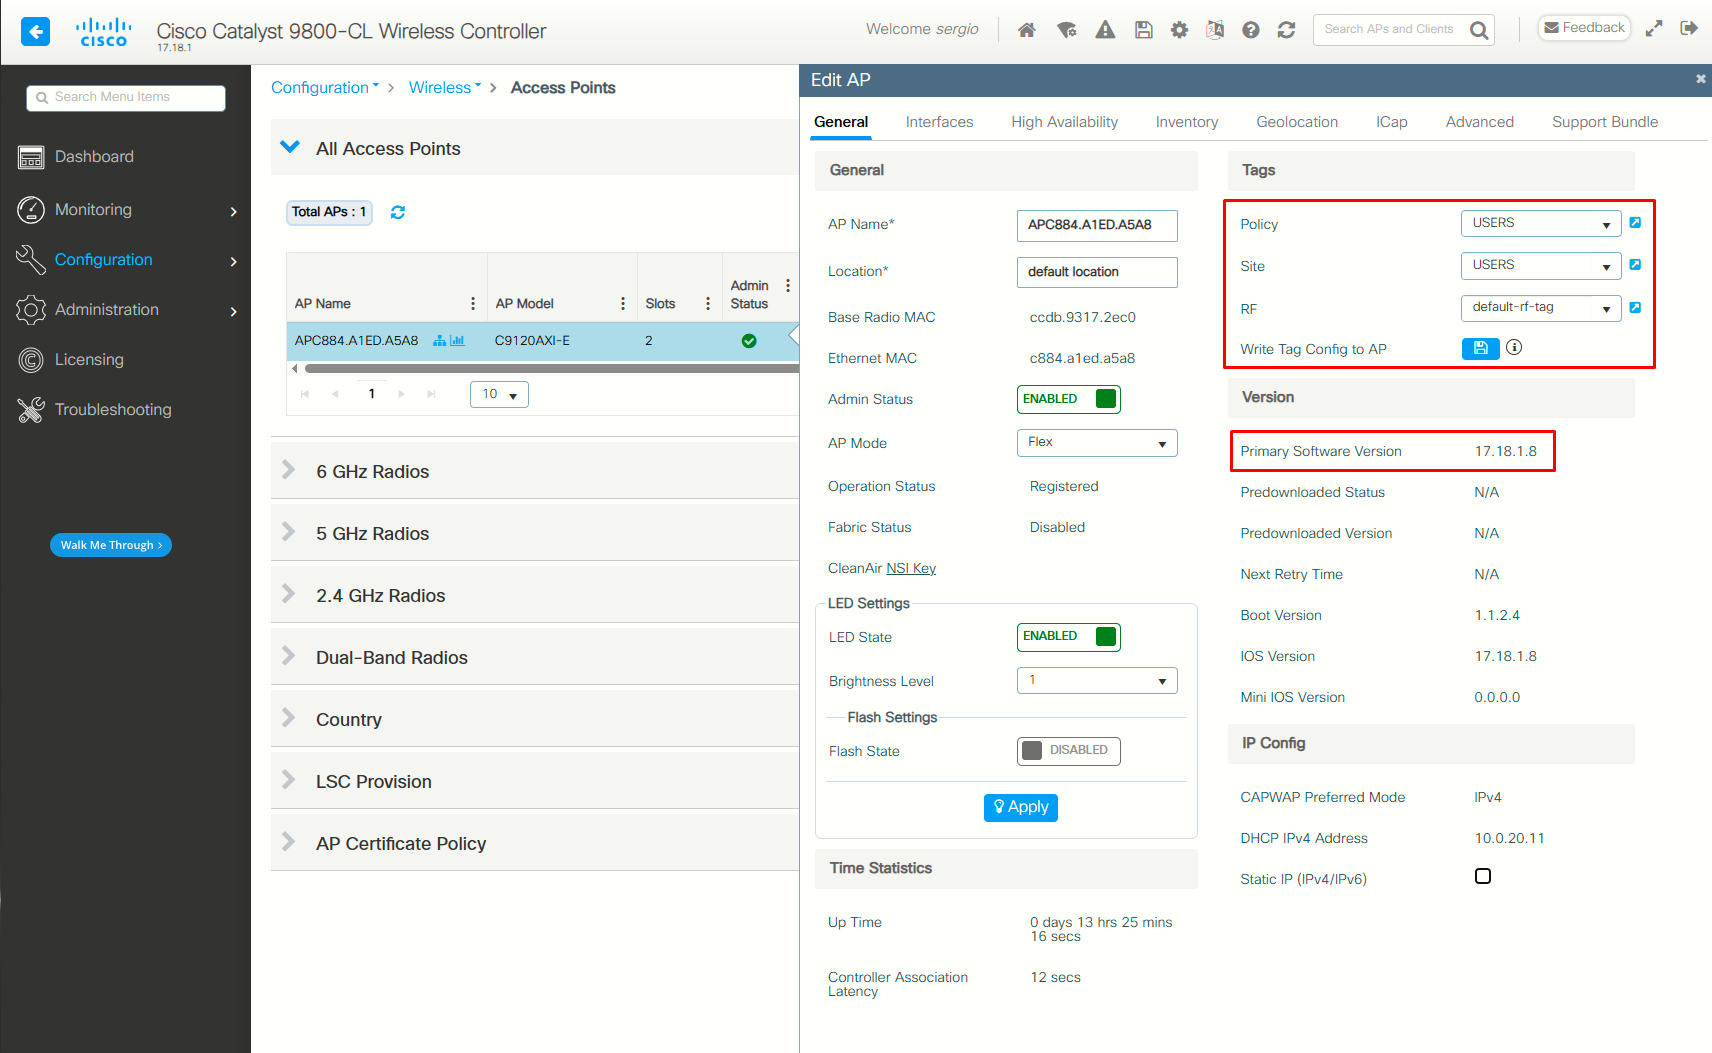Show info for Write Tag Config to AP
1712x1053 pixels.
(1514, 347)
